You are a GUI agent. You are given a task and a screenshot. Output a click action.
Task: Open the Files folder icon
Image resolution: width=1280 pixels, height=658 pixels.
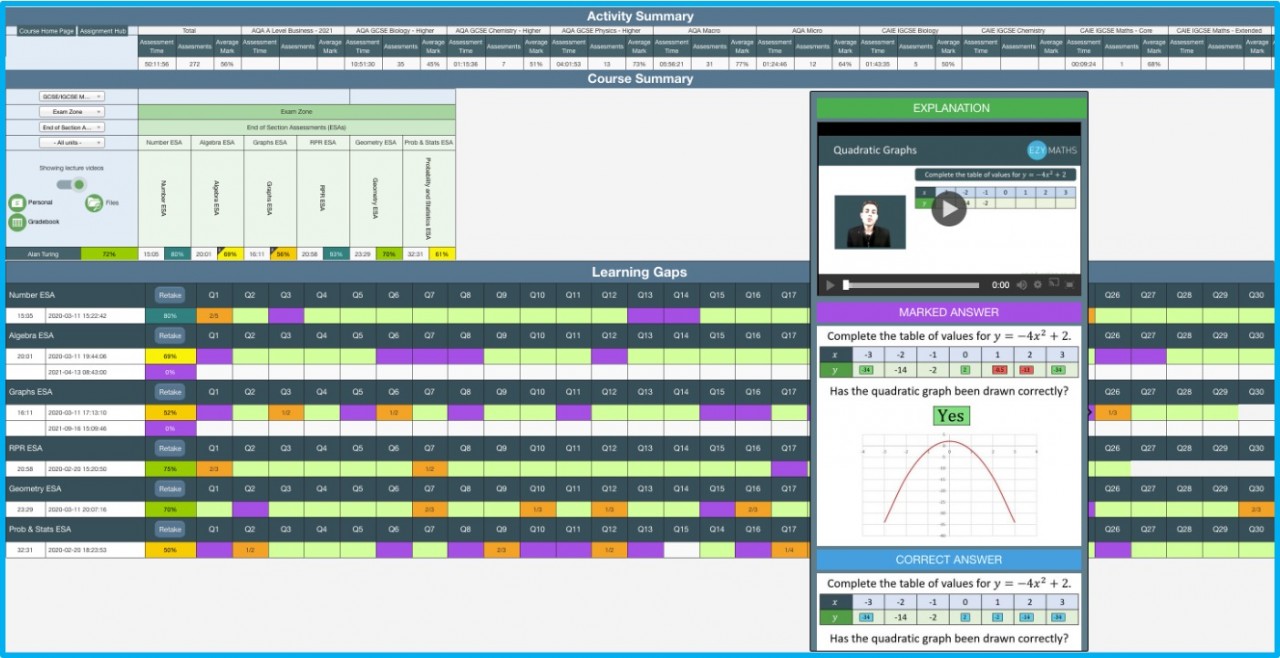(x=94, y=202)
